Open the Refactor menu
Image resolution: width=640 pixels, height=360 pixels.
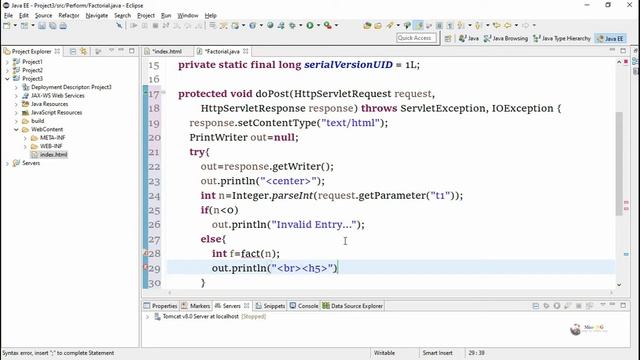[69, 16]
